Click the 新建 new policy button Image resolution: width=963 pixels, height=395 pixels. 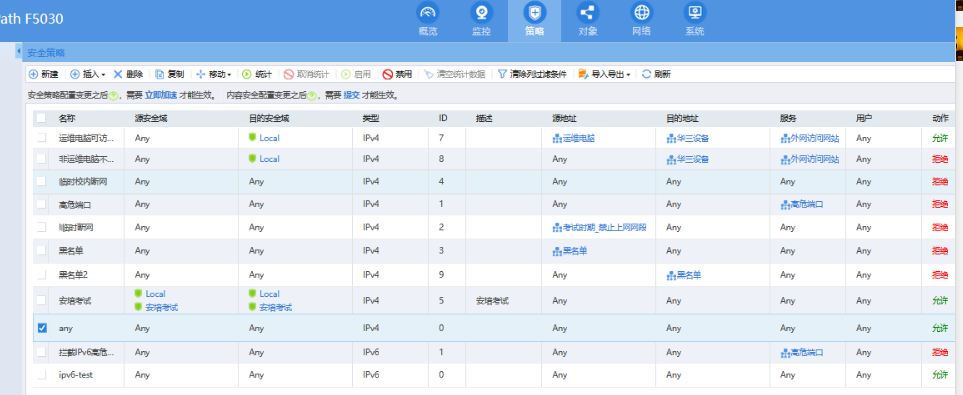click(44, 74)
